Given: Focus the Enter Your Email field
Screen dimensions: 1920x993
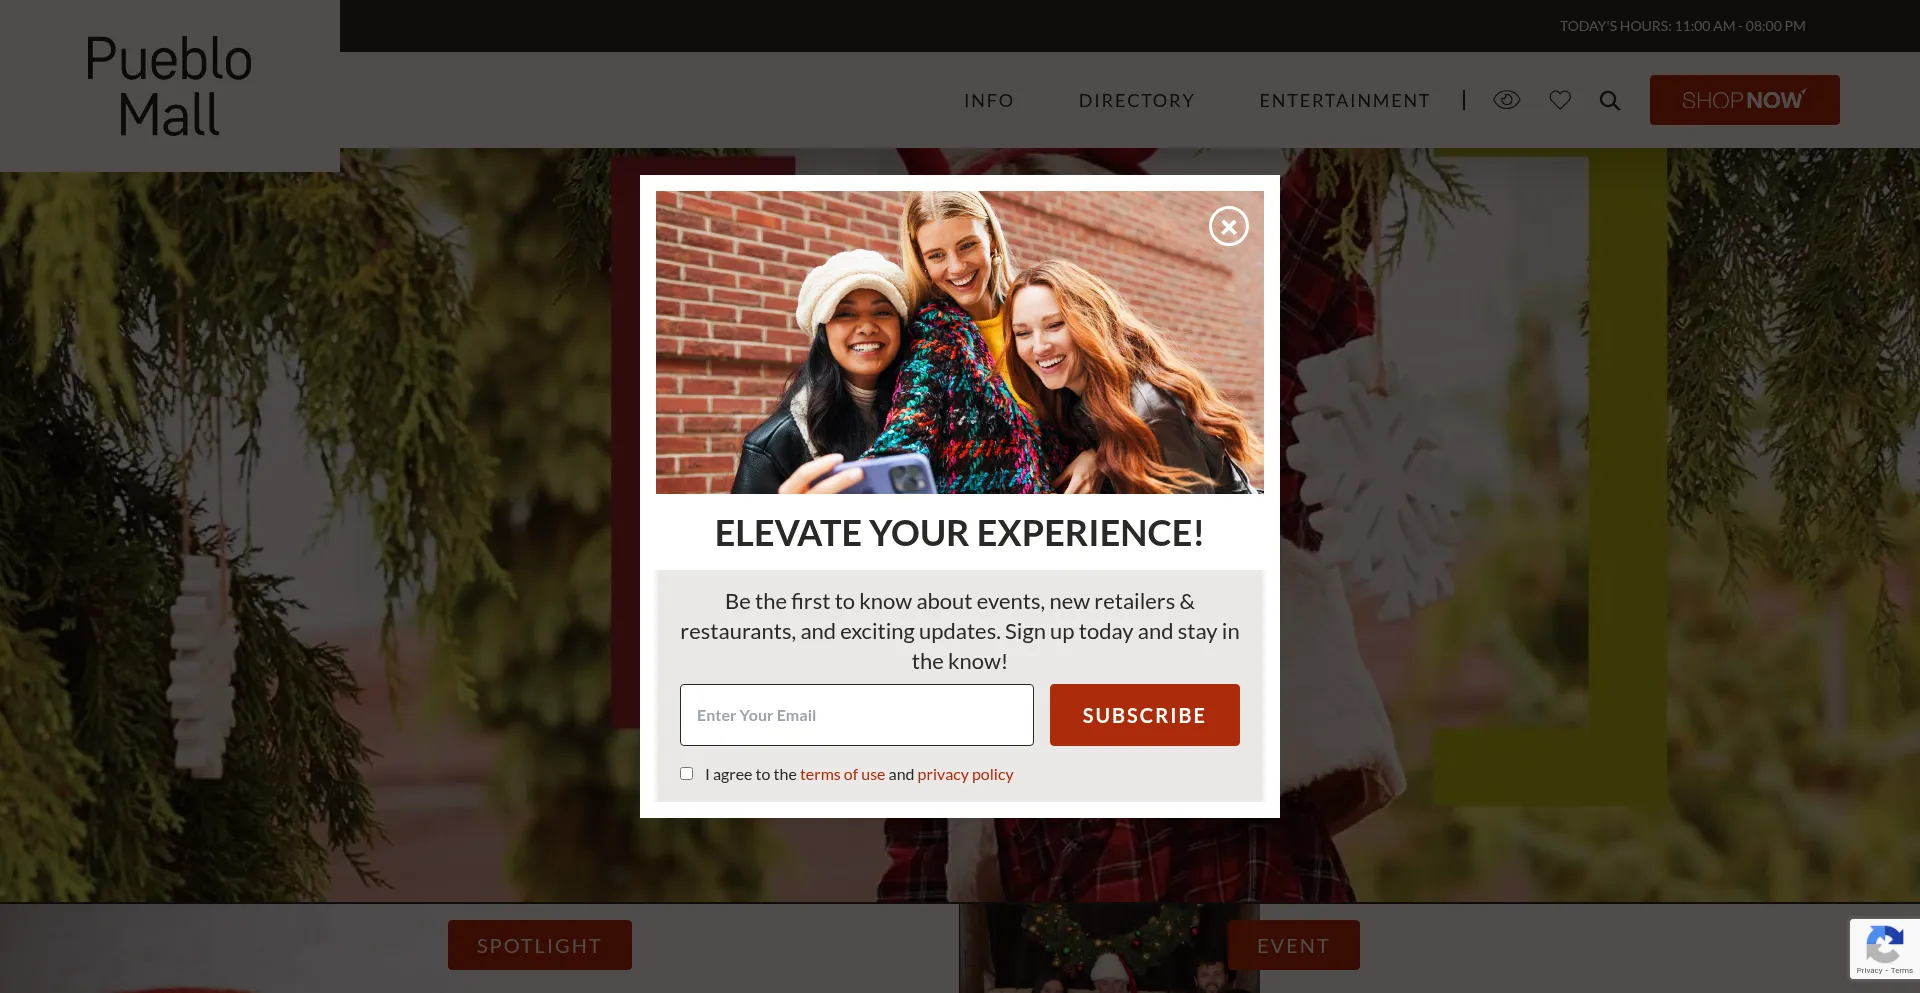Looking at the screenshot, I should tap(857, 715).
